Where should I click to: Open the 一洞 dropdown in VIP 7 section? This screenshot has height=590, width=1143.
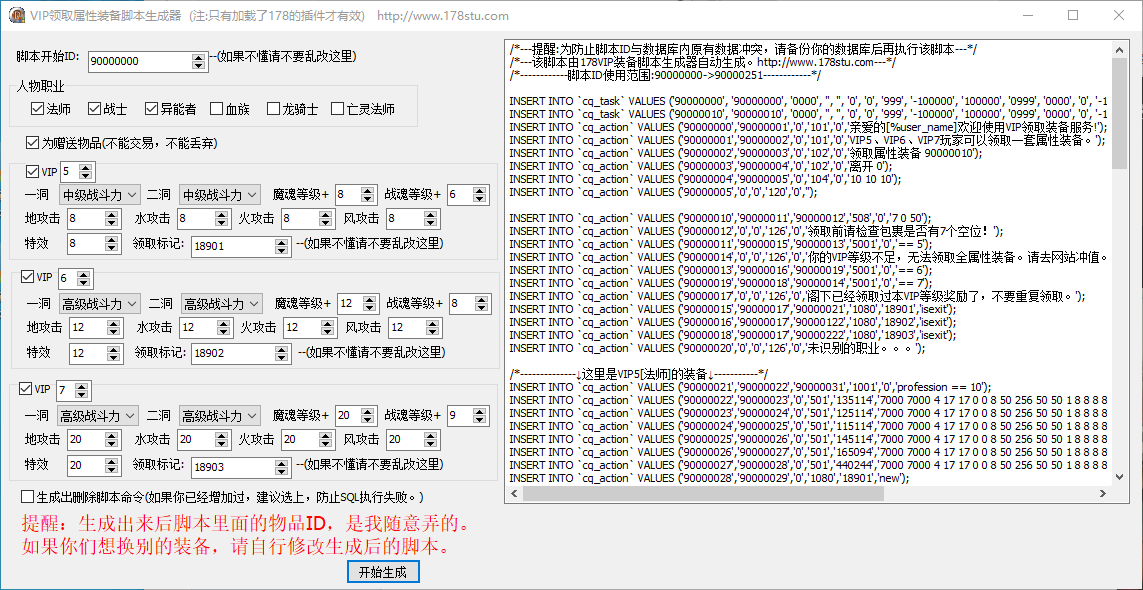pos(98,416)
